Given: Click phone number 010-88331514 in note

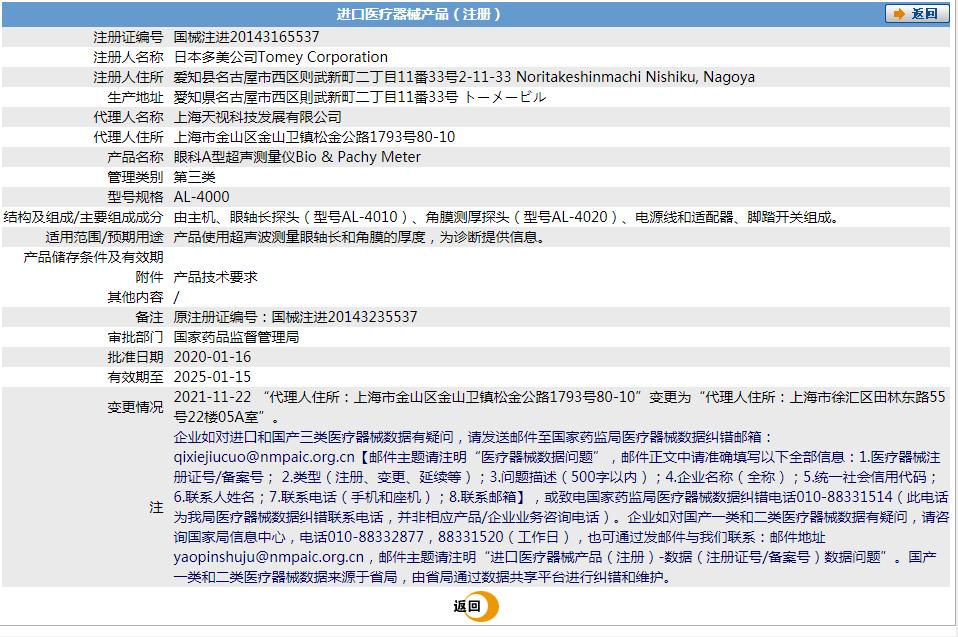Looking at the screenshot, I should 844,497.
